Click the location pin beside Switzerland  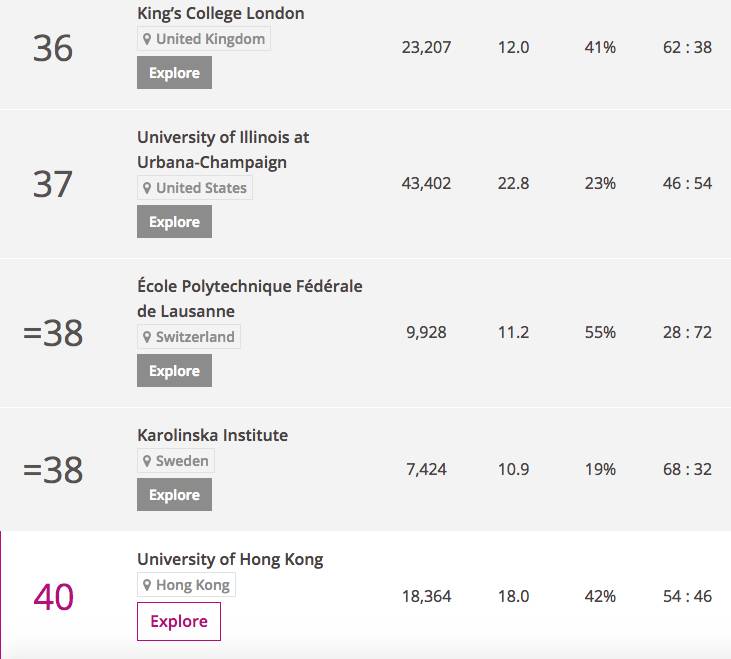(147, 337)
